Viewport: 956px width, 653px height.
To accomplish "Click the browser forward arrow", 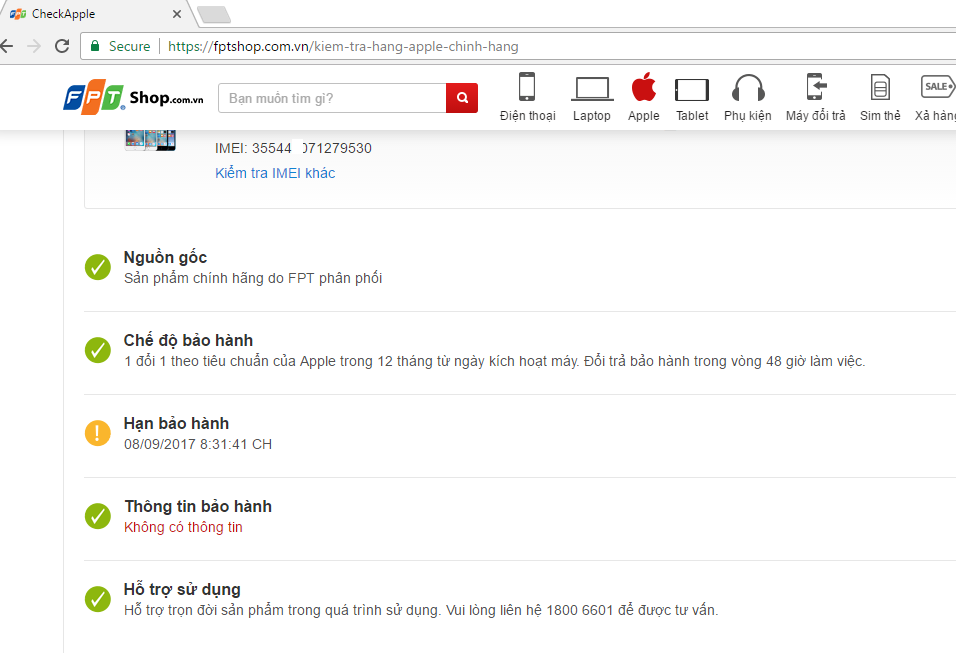I will (34, 46).
